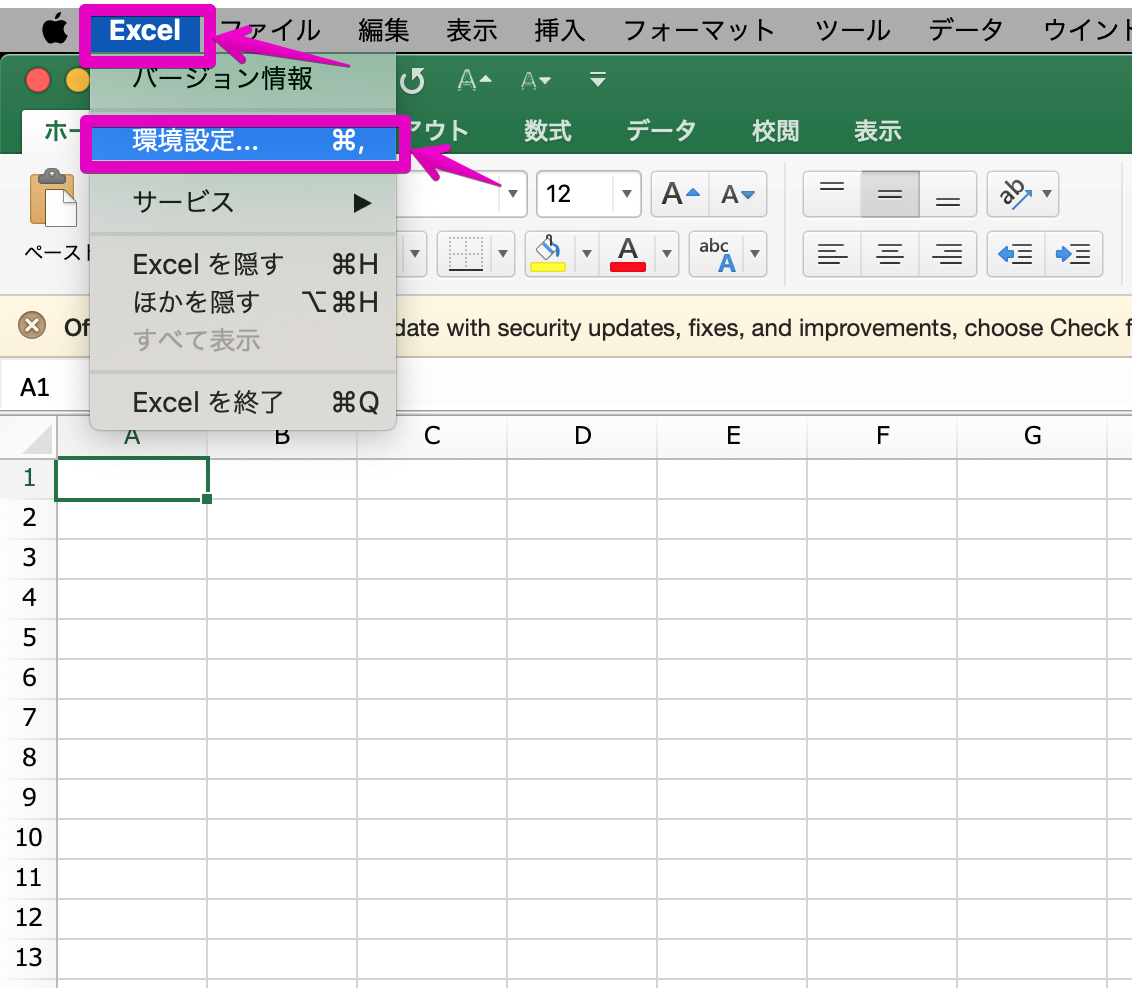Choose Excel を終了 to quit
This screenshot has width=1132, height=988.
click(243, 402)
